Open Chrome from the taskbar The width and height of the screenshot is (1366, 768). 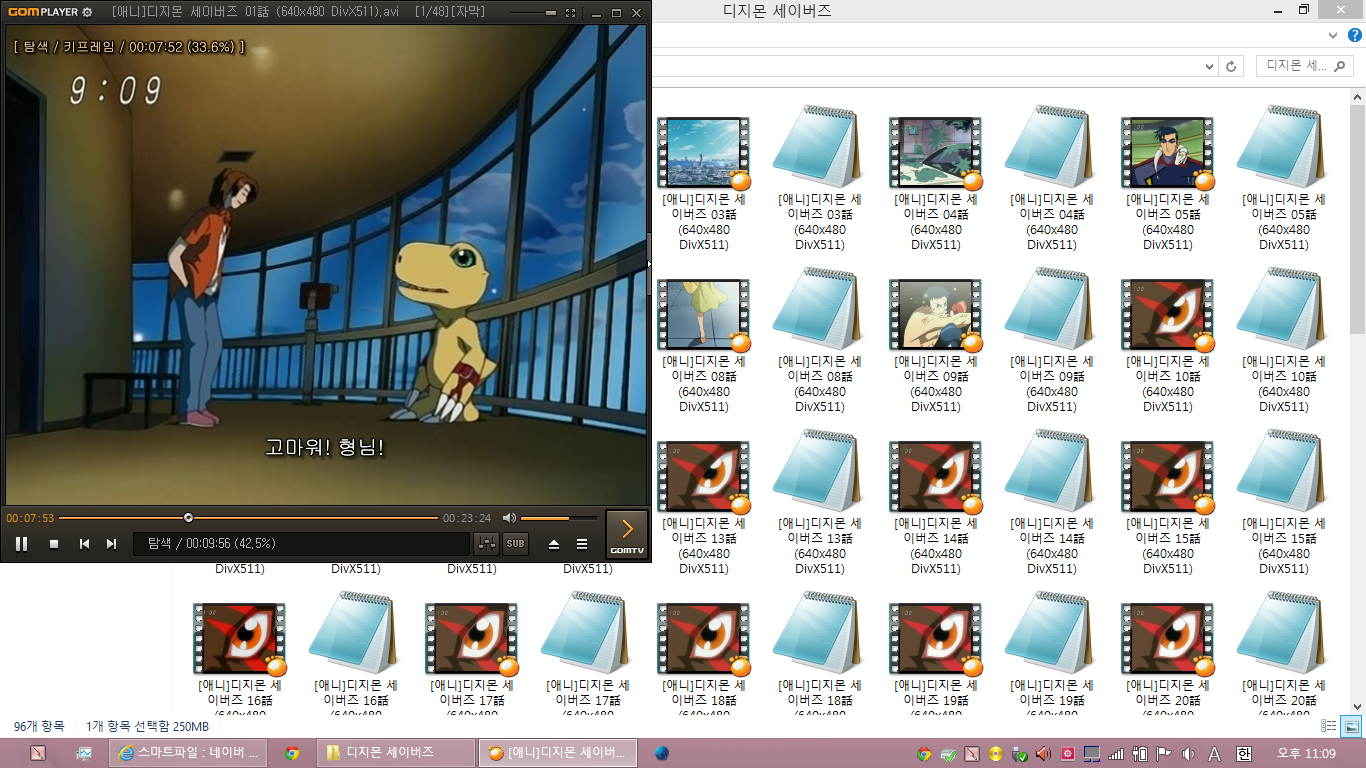[292, 753]
